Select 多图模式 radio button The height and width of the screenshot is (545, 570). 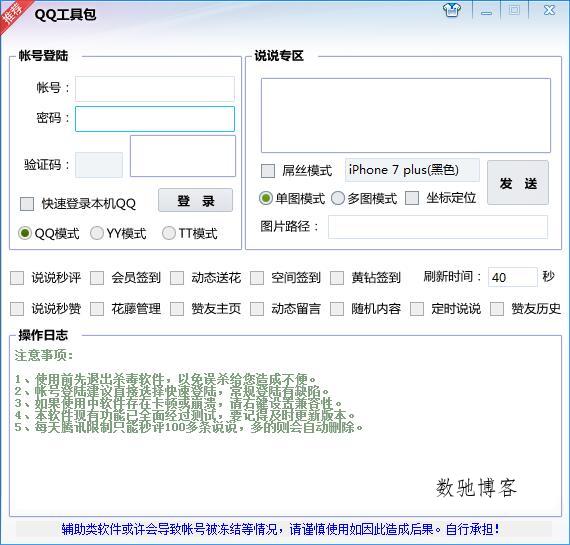point(338,199)
